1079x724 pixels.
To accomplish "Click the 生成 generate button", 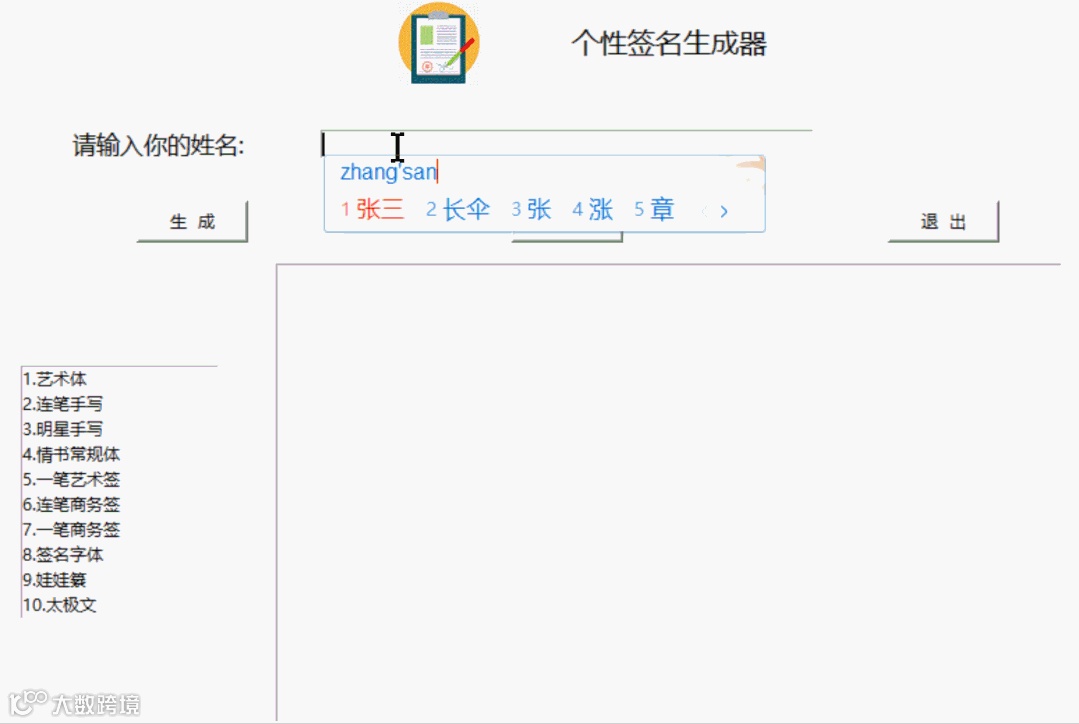I will [x=192, y=222].
